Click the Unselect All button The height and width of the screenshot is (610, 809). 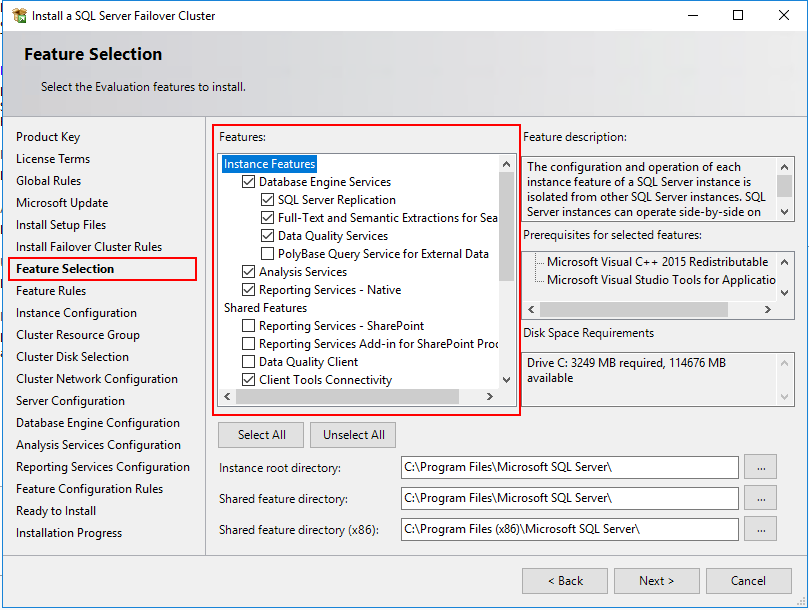point(353,435)
